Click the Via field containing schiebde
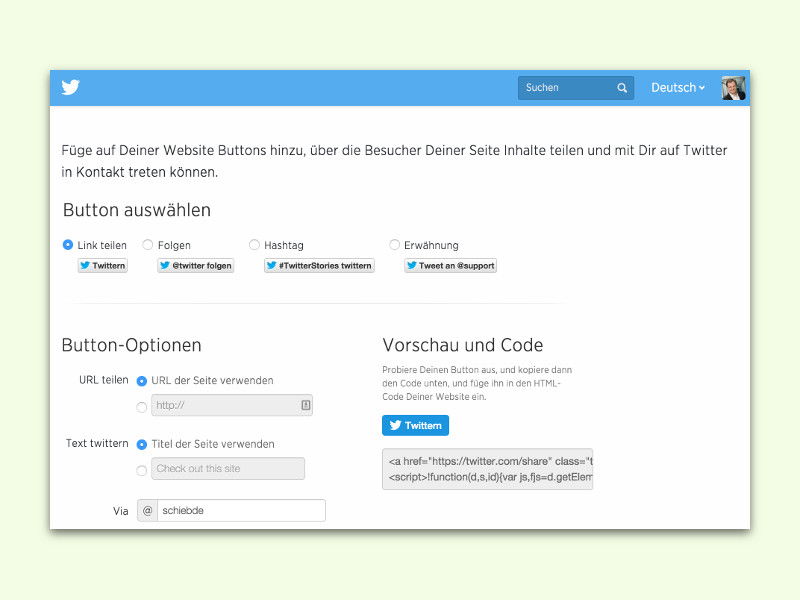This screenshot has width=800, height=600. pyautogui.click(x=241, y=510)
